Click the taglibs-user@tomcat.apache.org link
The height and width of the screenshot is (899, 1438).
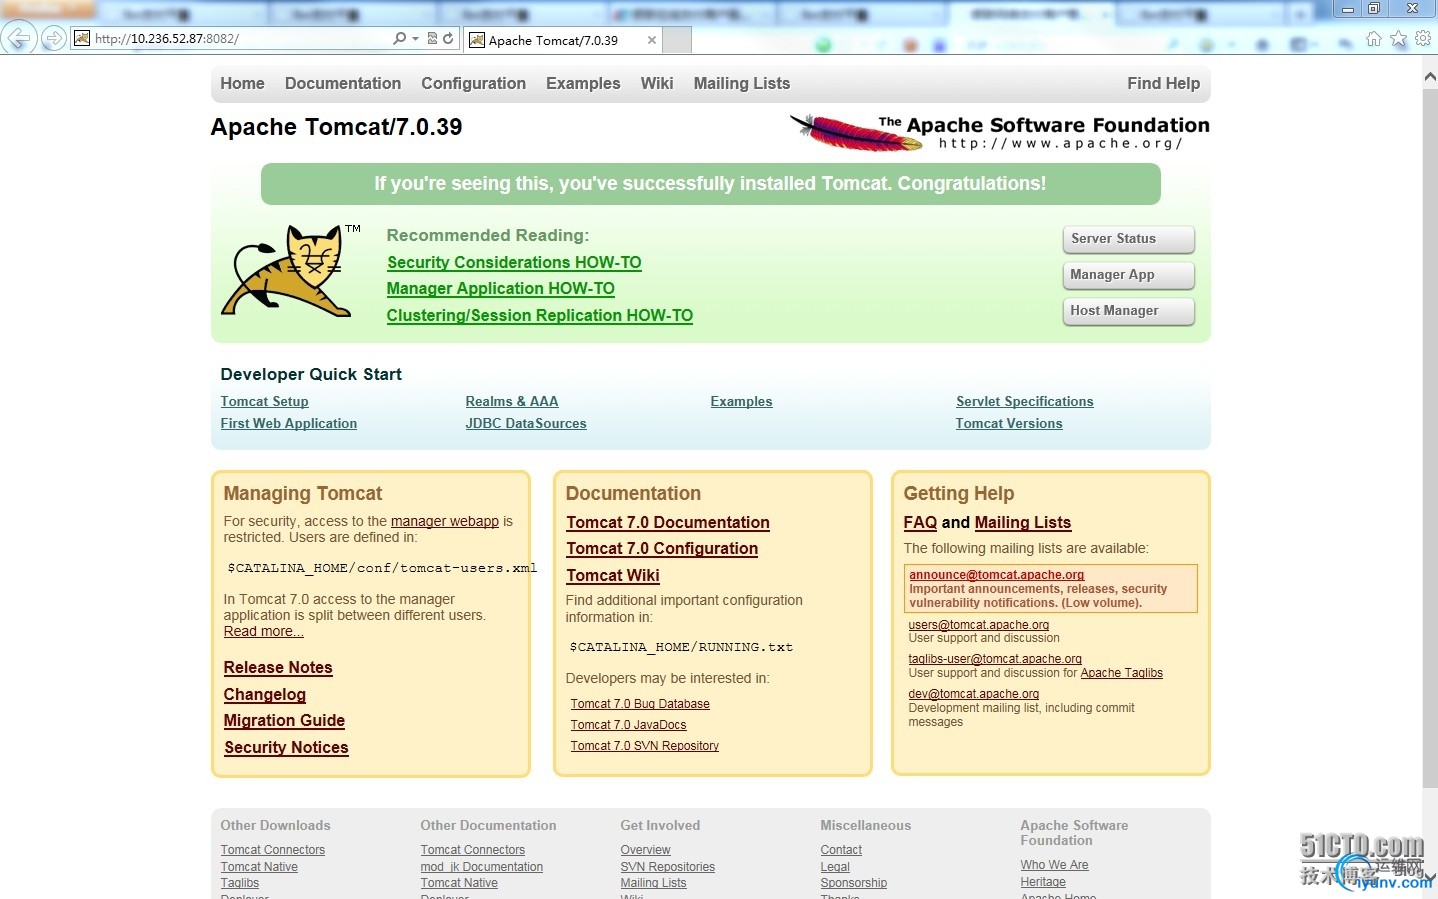tap(995, 659)
